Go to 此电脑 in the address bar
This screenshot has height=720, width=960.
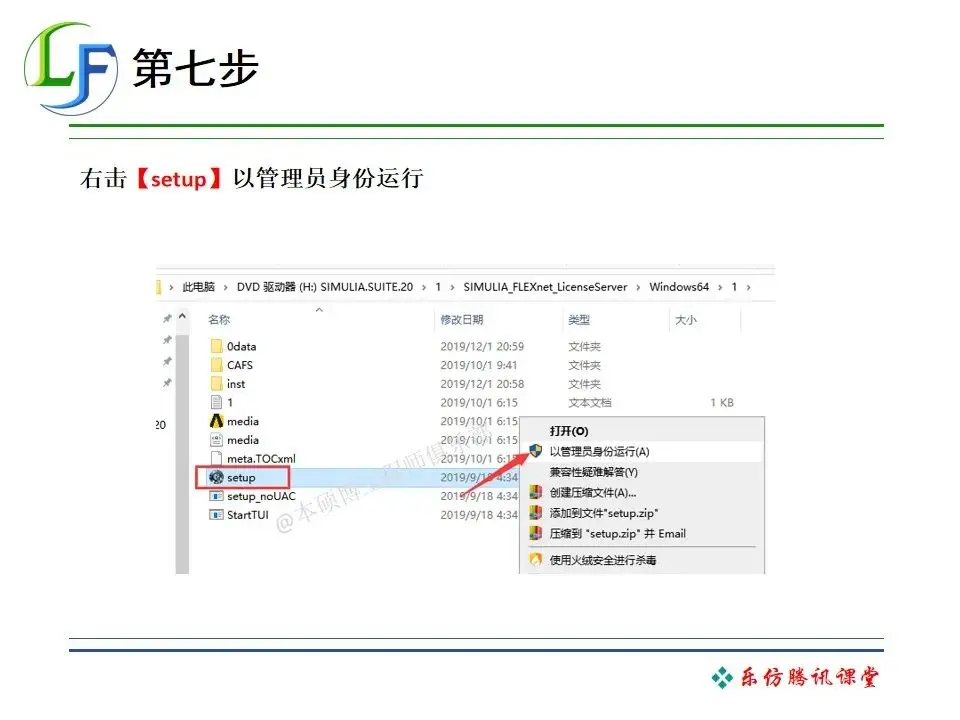pos(198,287)
